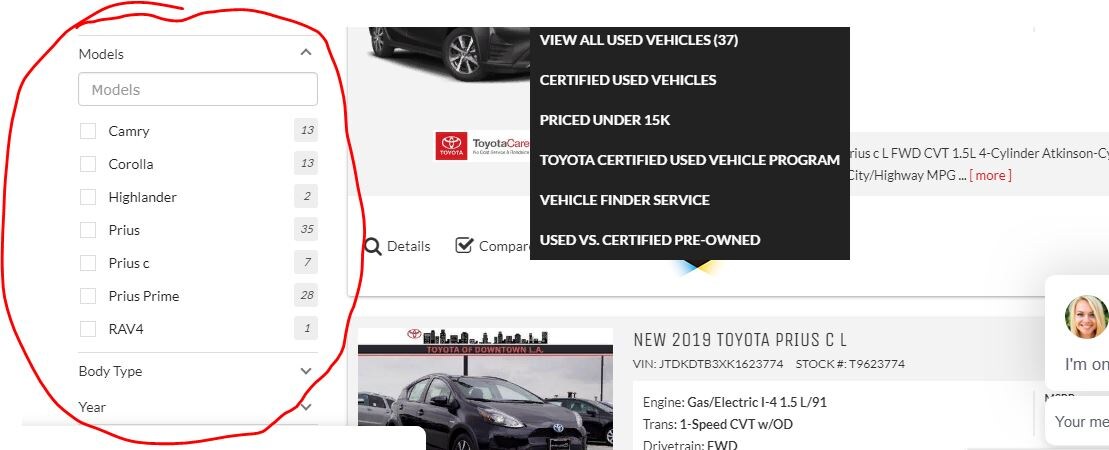The width and height of the screenshot is (1109, 450).
Task: Click the chat agent avatar photo
Action: pos(1086,316)
